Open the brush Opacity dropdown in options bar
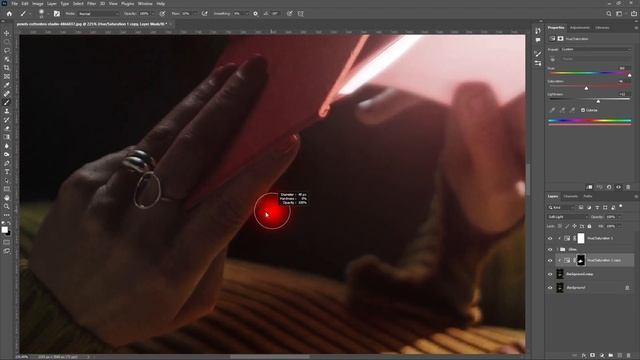The height and width of the screenshot is (360, 640). tap(153, 13)
